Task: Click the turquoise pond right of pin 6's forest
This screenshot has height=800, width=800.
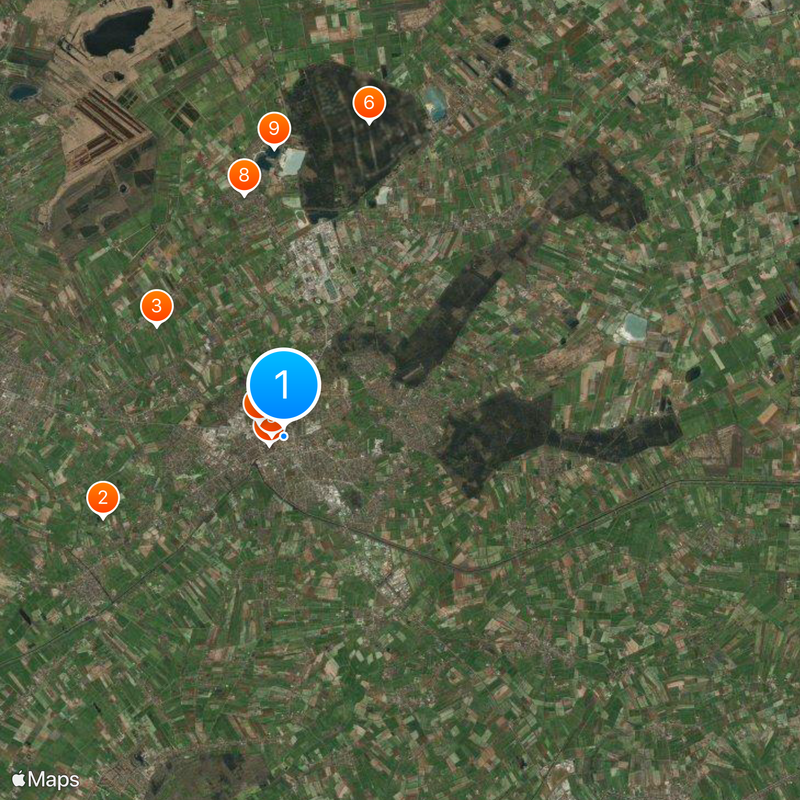Action: [435, 105]
